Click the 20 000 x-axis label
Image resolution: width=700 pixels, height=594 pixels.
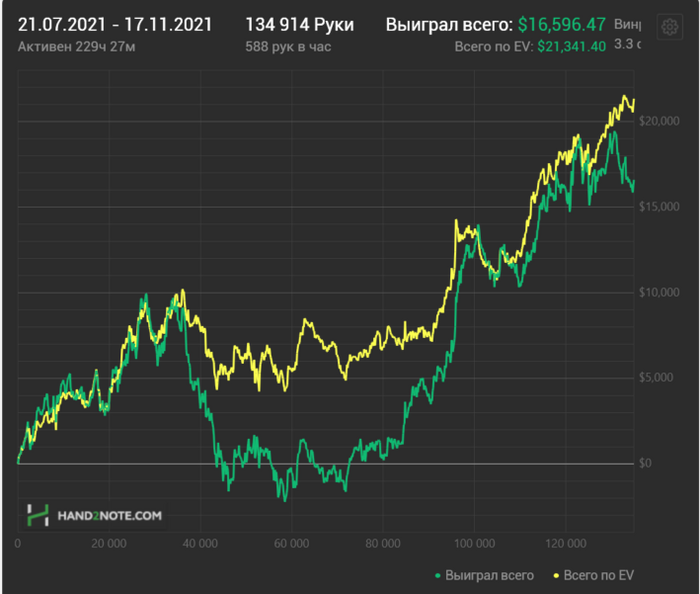point(109,544)
